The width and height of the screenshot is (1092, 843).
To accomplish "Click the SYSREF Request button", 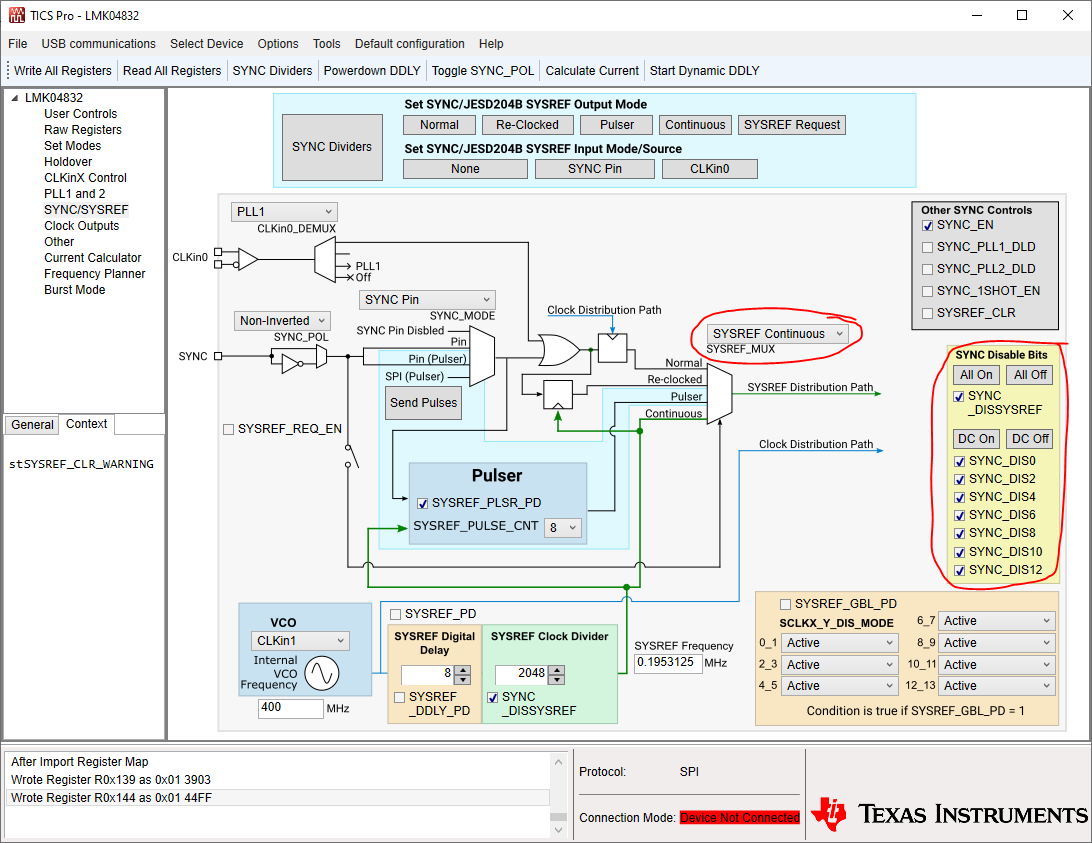I will 792,125.
